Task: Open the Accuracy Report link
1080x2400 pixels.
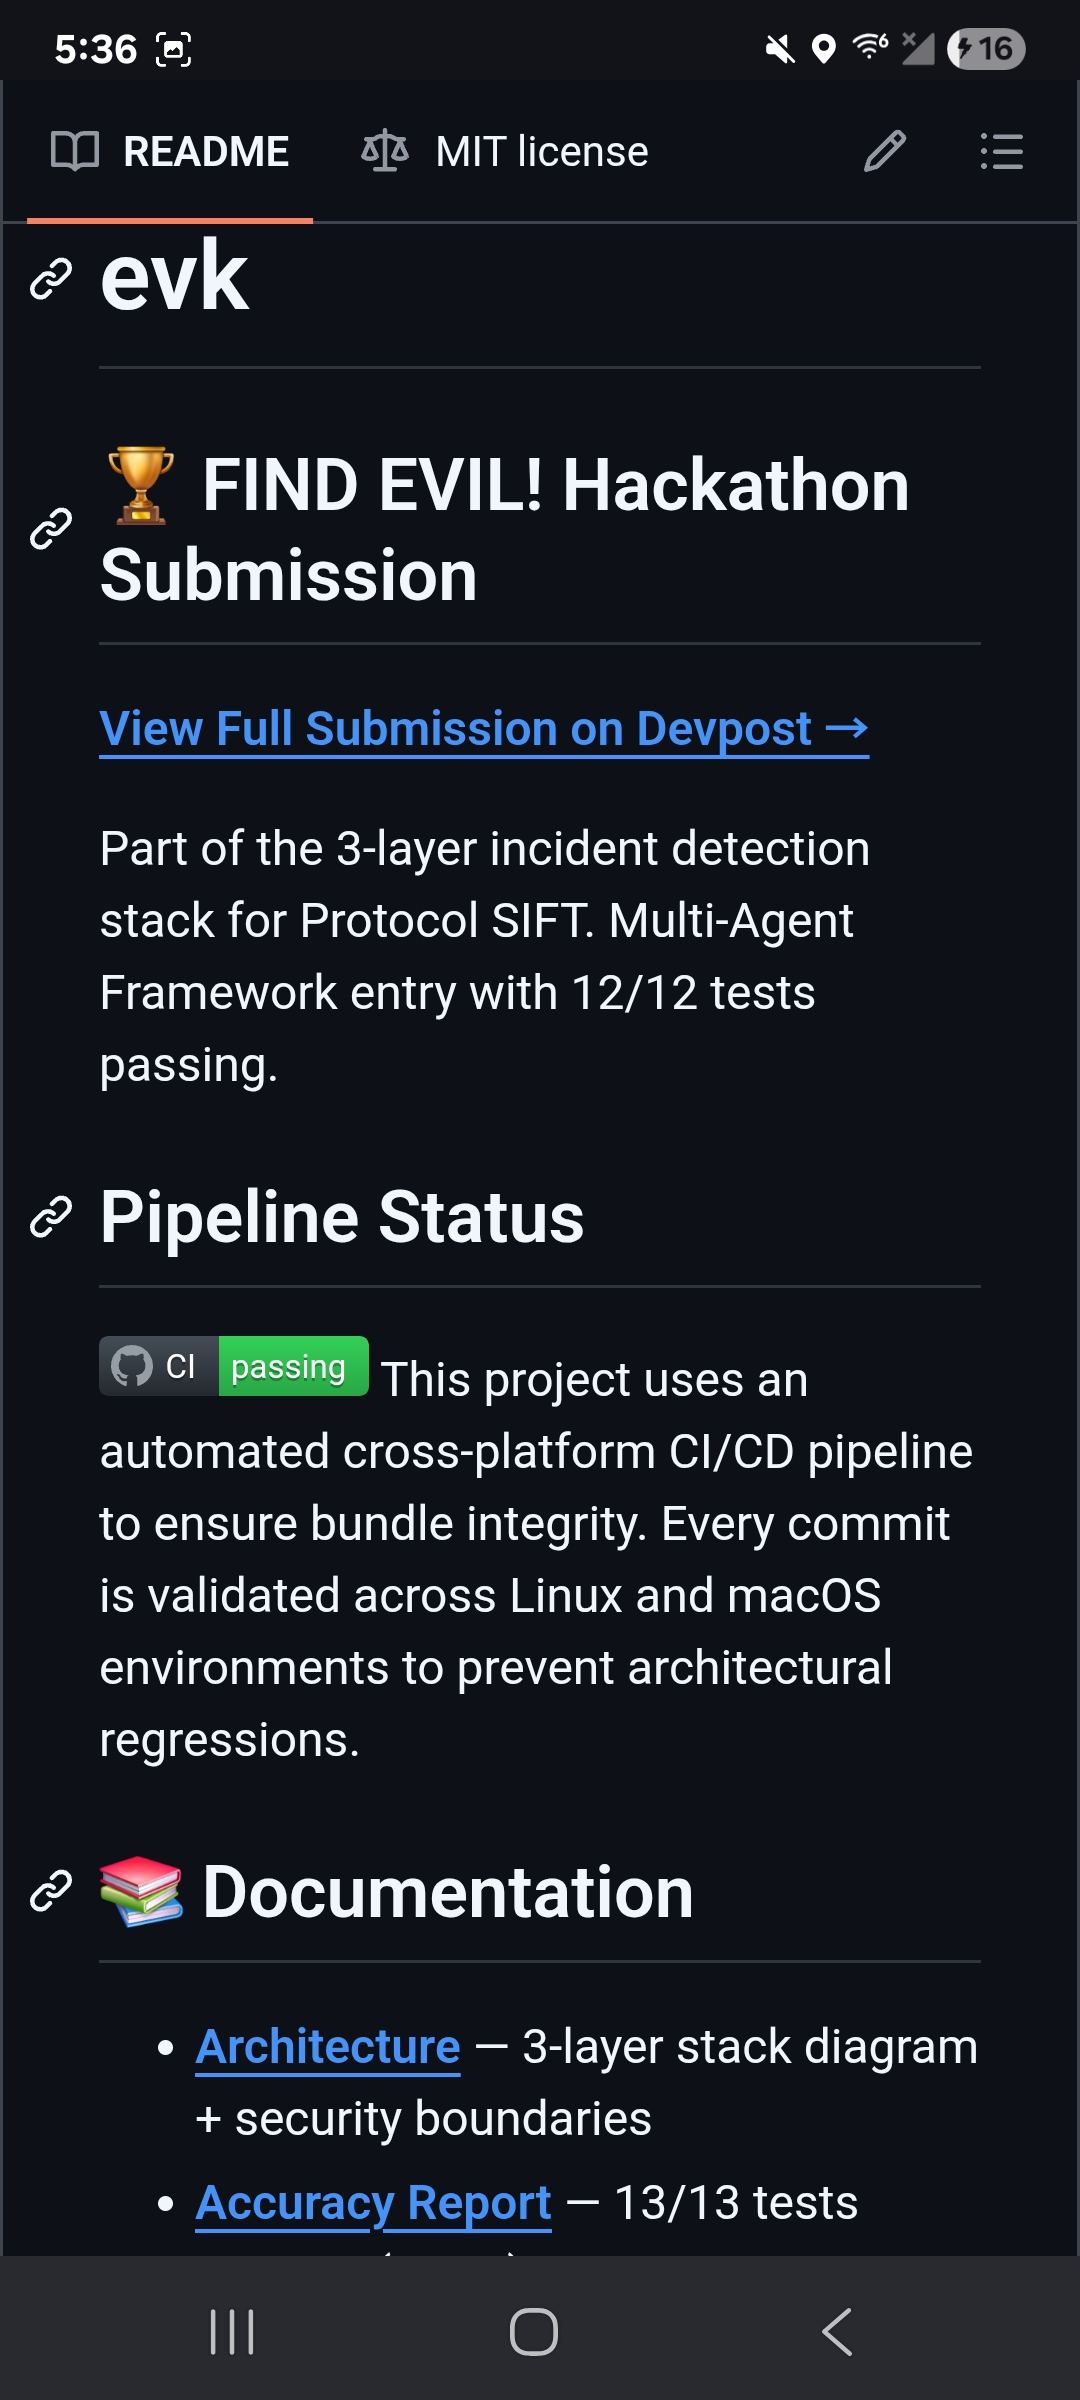Action: (x=374, y=2203)
